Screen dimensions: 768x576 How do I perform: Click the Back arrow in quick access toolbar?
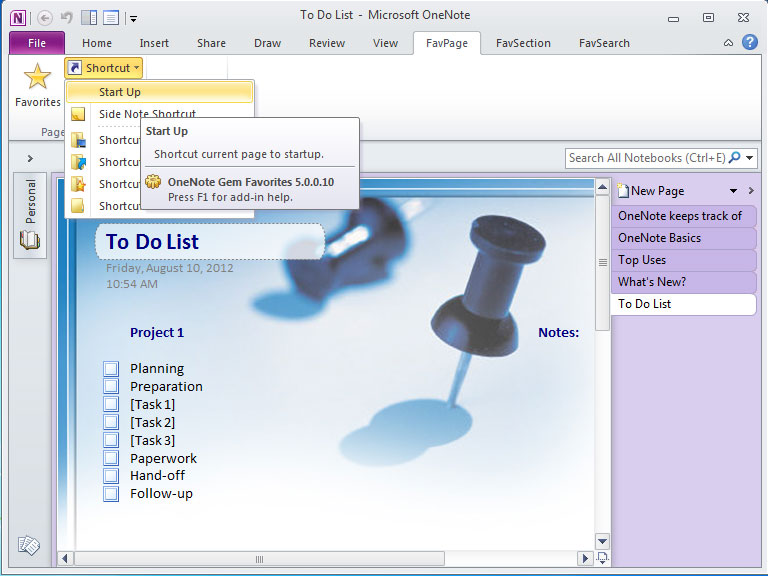(x=45, y=18)
